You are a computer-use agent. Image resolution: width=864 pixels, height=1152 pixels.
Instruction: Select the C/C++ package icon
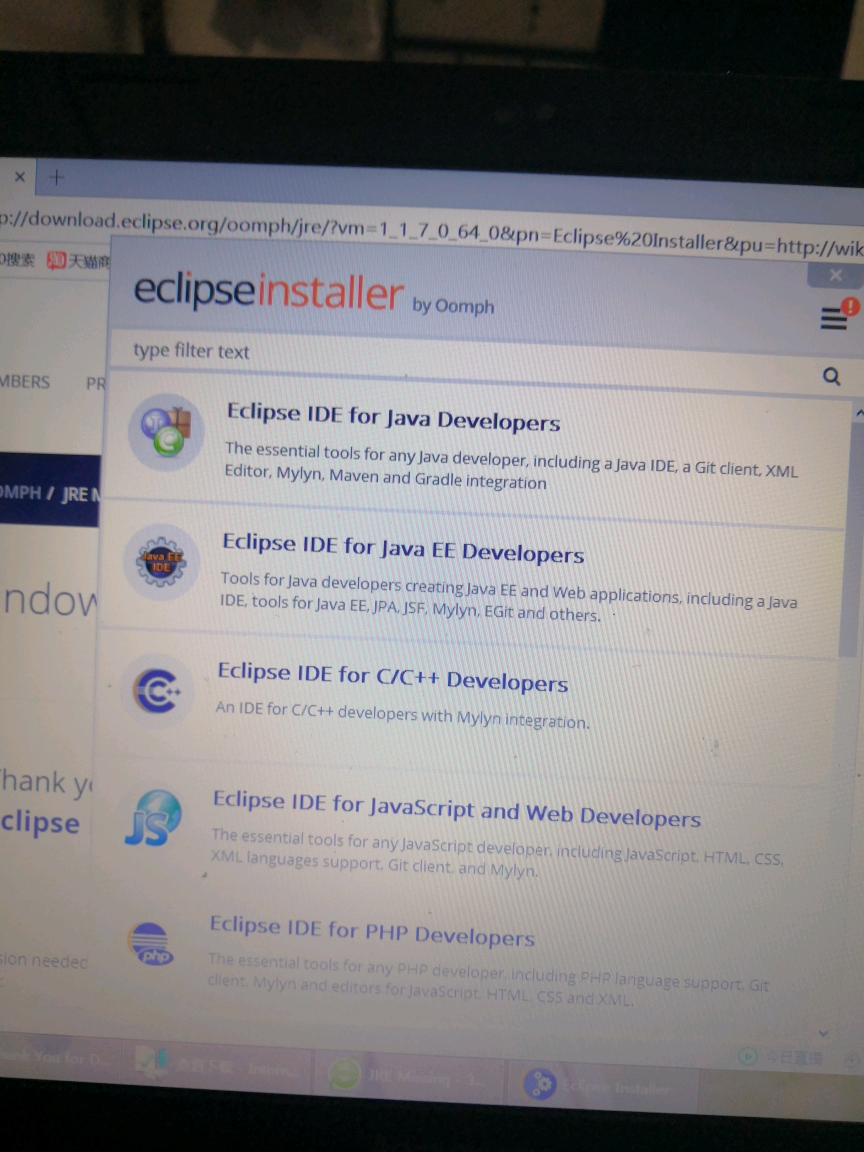pos(156,691)
